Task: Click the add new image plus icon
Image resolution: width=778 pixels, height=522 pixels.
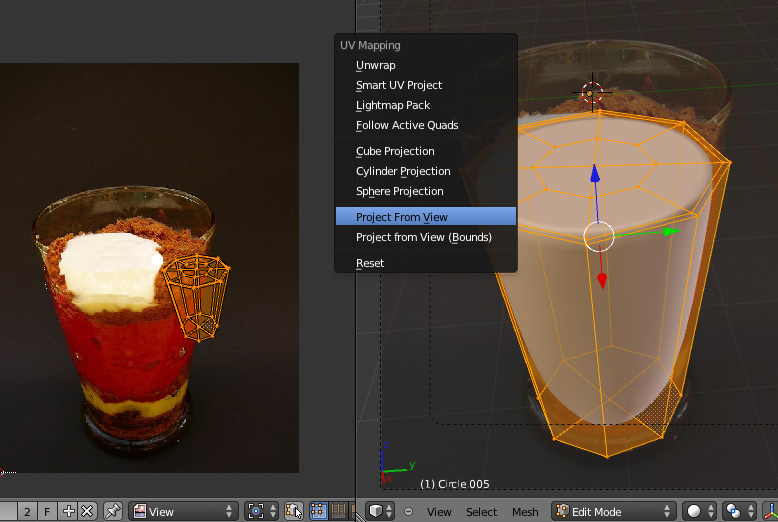Action: (69, 511)
